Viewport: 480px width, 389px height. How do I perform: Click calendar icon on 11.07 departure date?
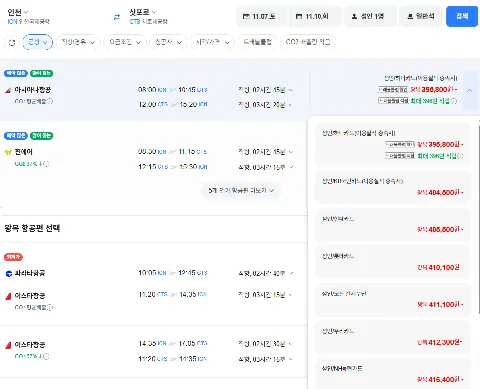click(x=246, y=16)
